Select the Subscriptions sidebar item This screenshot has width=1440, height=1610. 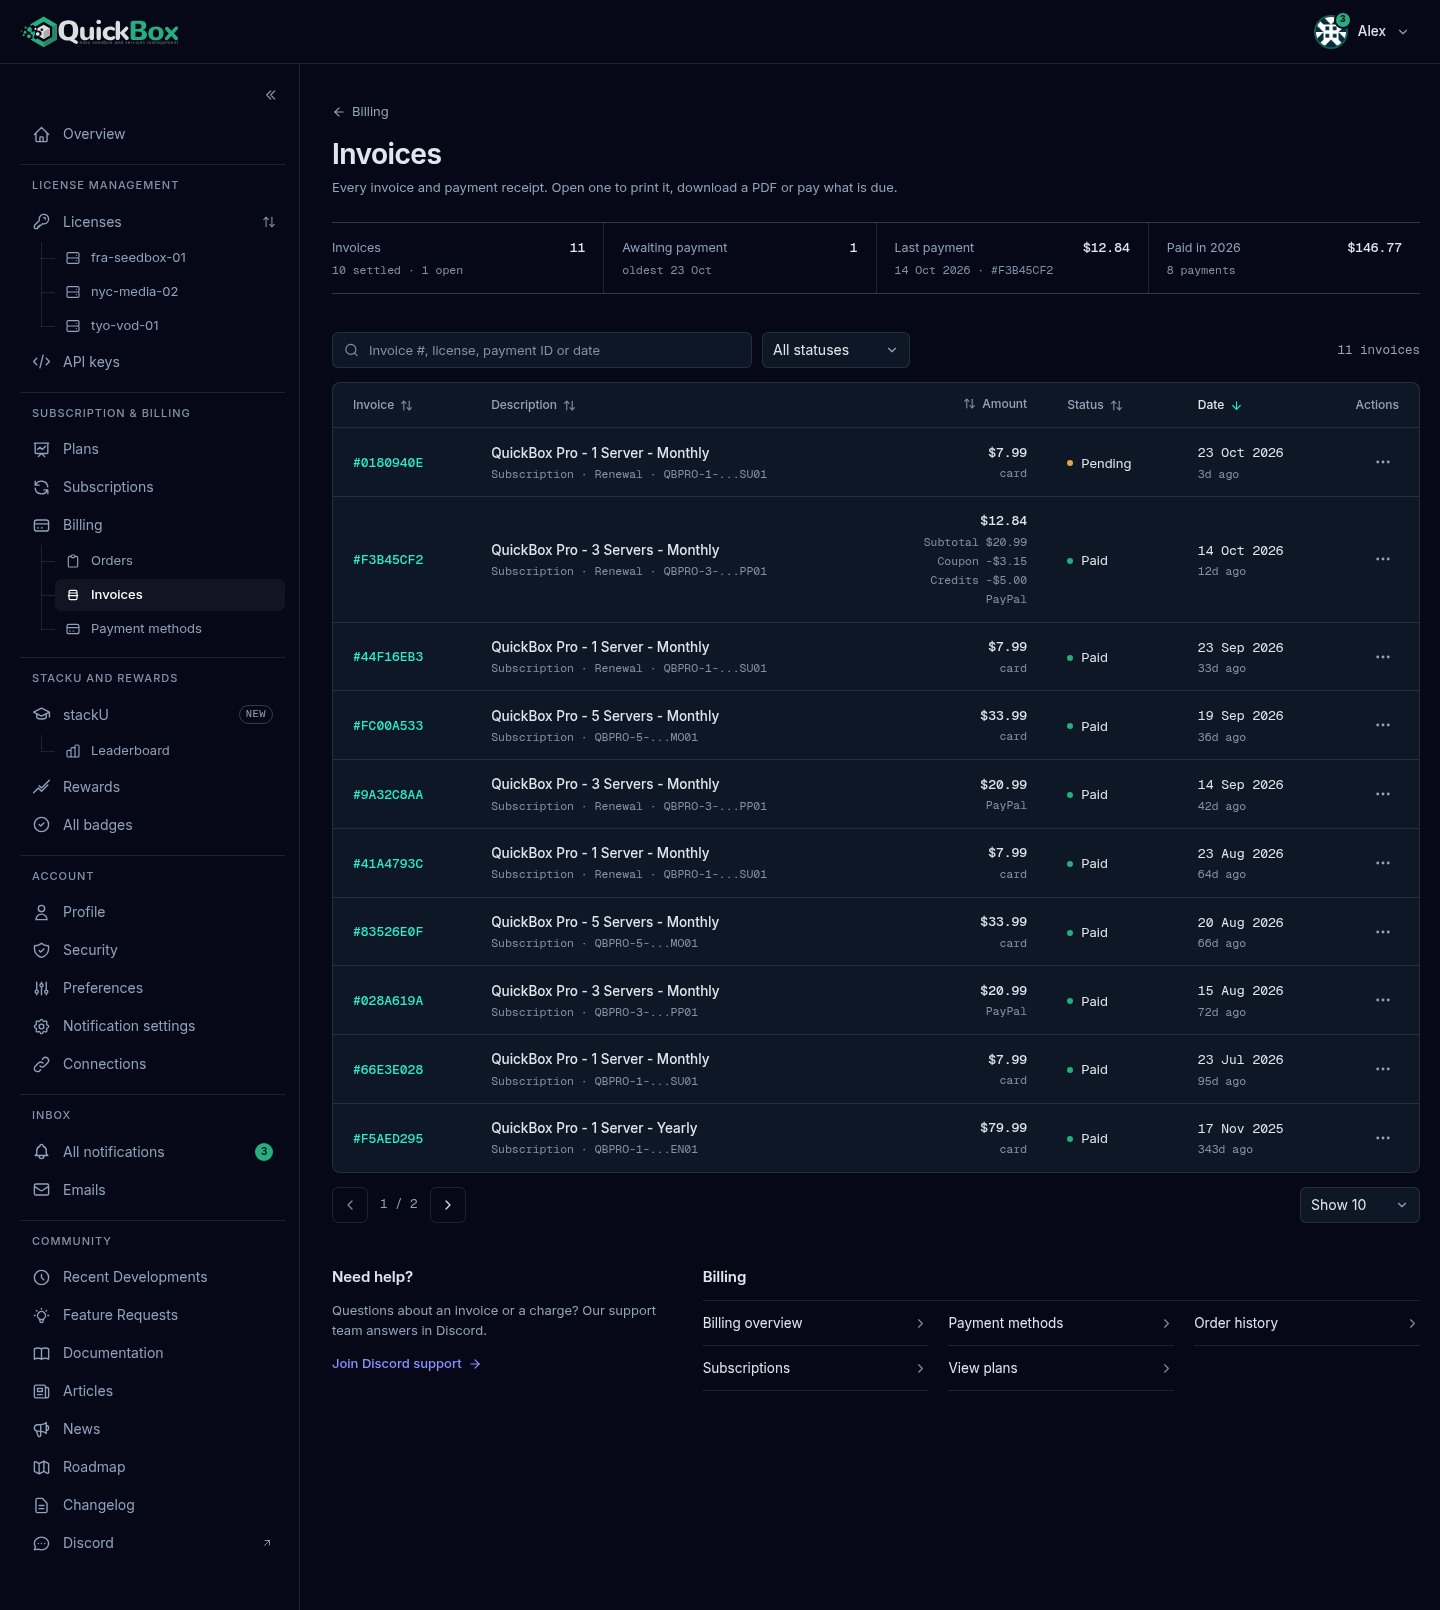[153, 487]
